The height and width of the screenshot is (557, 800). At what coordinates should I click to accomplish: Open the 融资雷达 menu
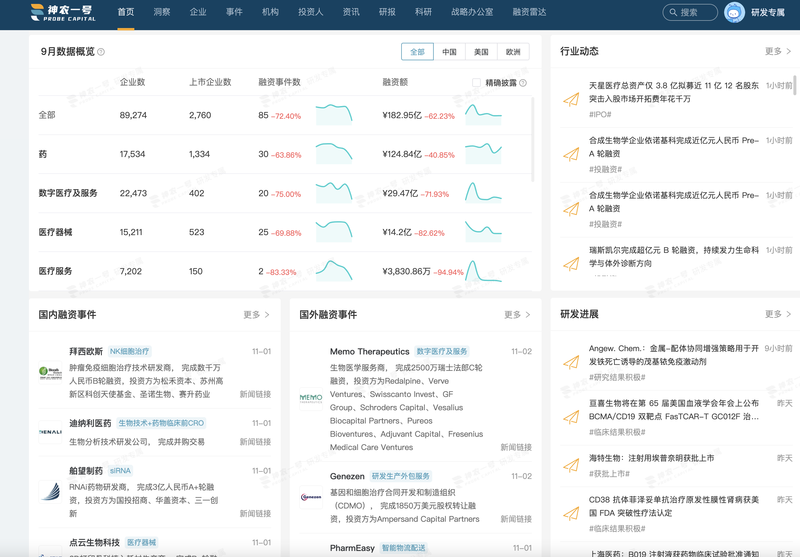[529, 12]
